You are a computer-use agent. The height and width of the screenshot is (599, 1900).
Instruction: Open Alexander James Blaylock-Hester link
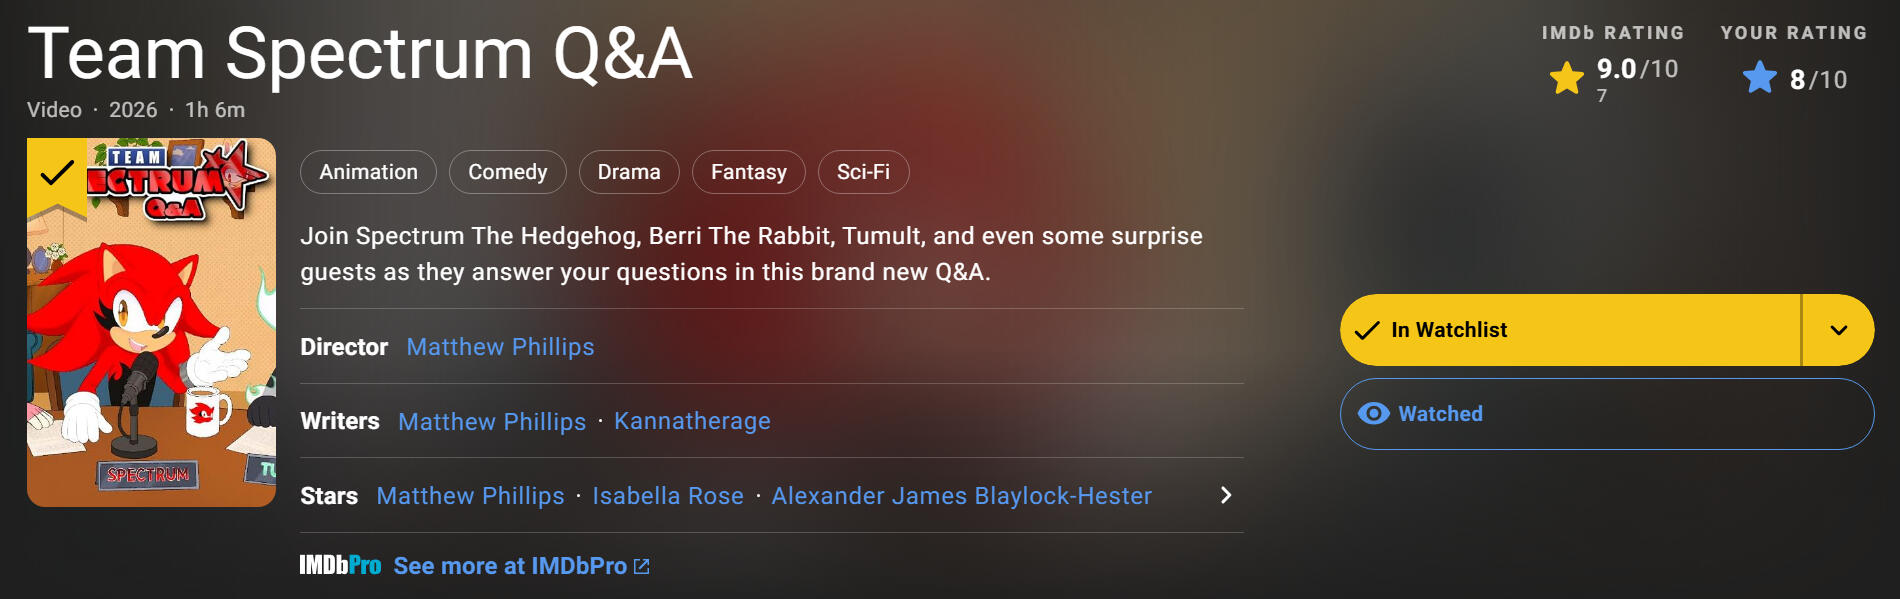tap(961, 496)
